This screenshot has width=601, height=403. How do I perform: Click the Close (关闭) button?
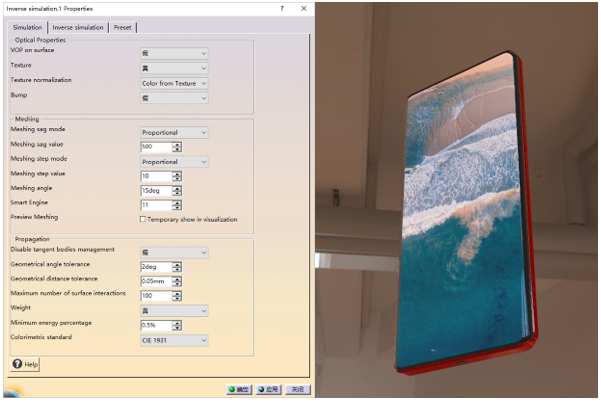pos(297,389)
